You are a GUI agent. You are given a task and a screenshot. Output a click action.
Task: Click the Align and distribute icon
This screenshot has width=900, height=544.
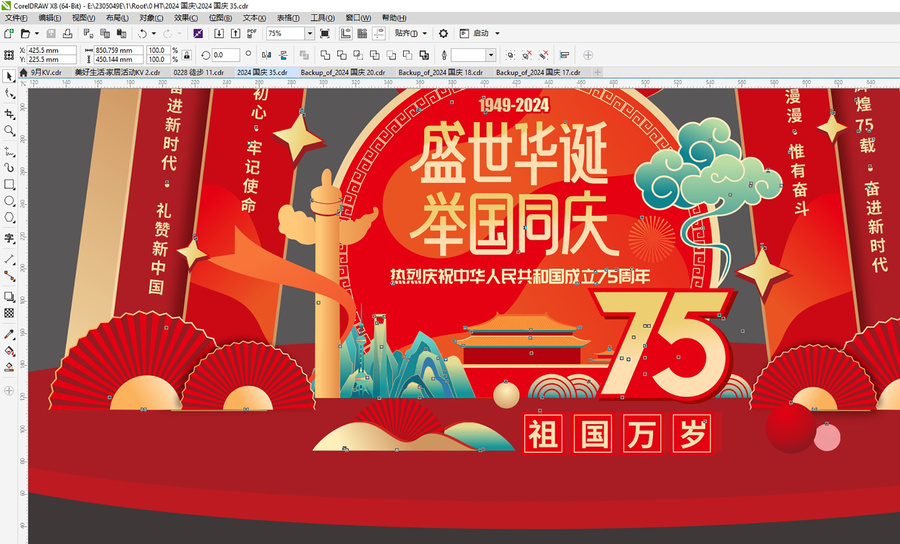pos(564,55)
